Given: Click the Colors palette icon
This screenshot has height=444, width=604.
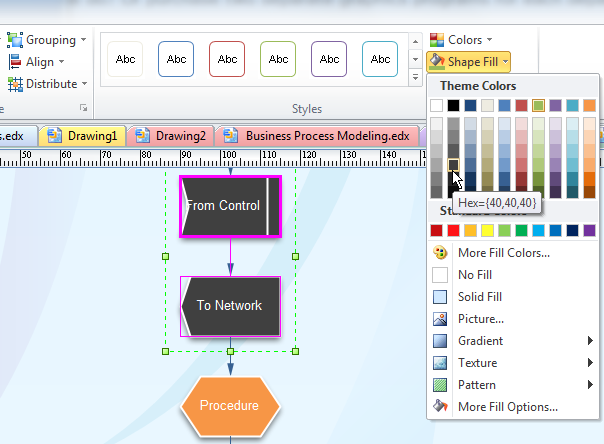Looking at the screenshot, I should coord(437,40).
